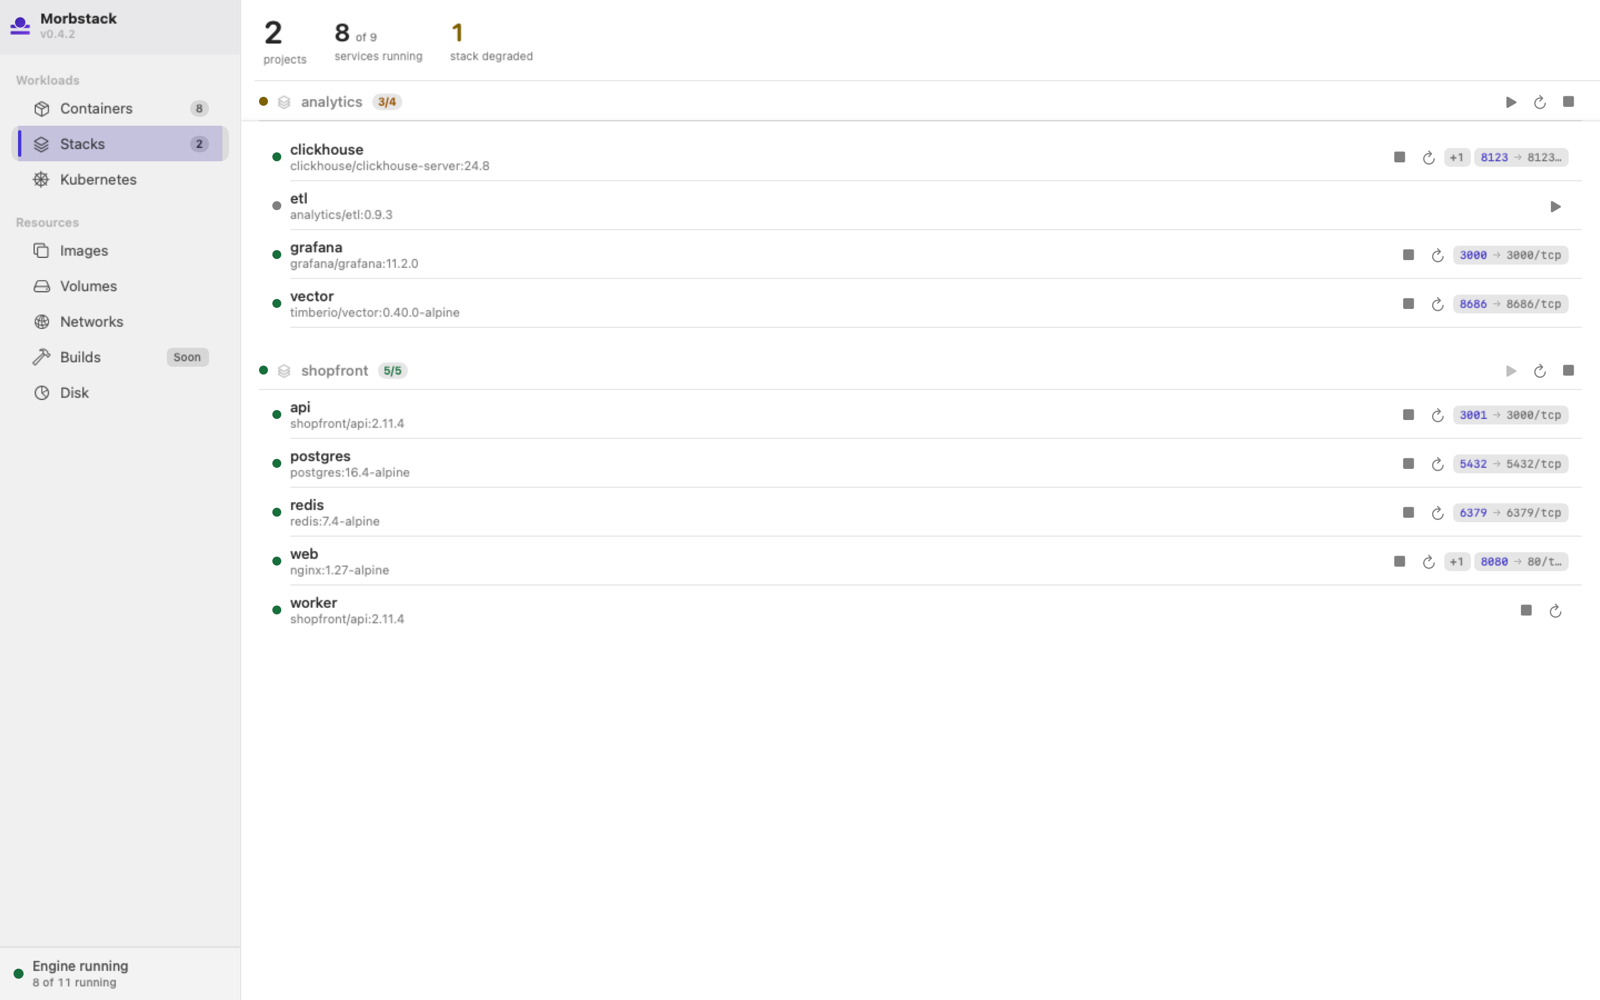
Task: Stop the redis service
Action: coord(1408,513)
